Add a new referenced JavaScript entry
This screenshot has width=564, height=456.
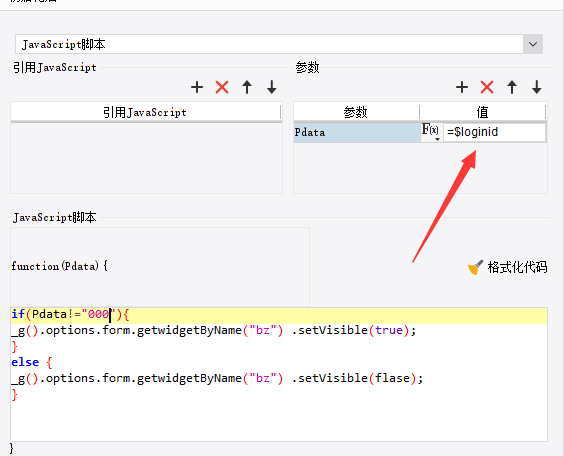[x=197, y=87]
